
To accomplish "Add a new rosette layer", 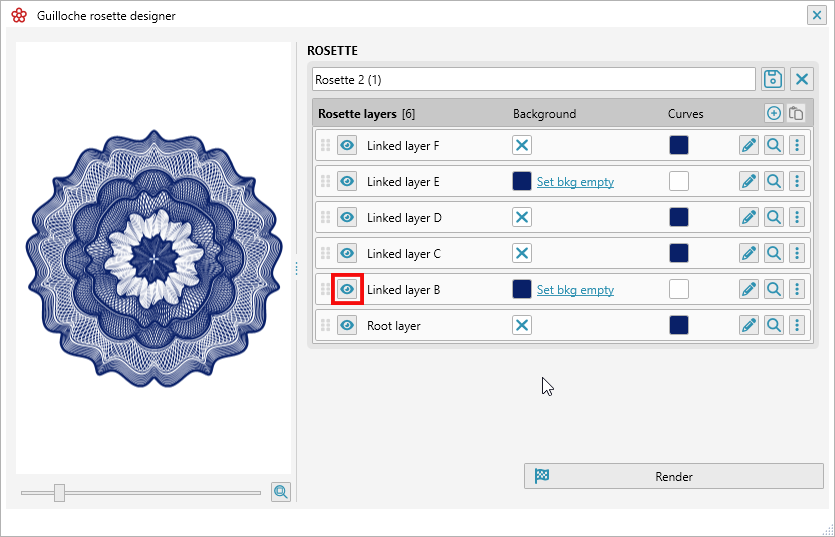I will click(774, 113).
